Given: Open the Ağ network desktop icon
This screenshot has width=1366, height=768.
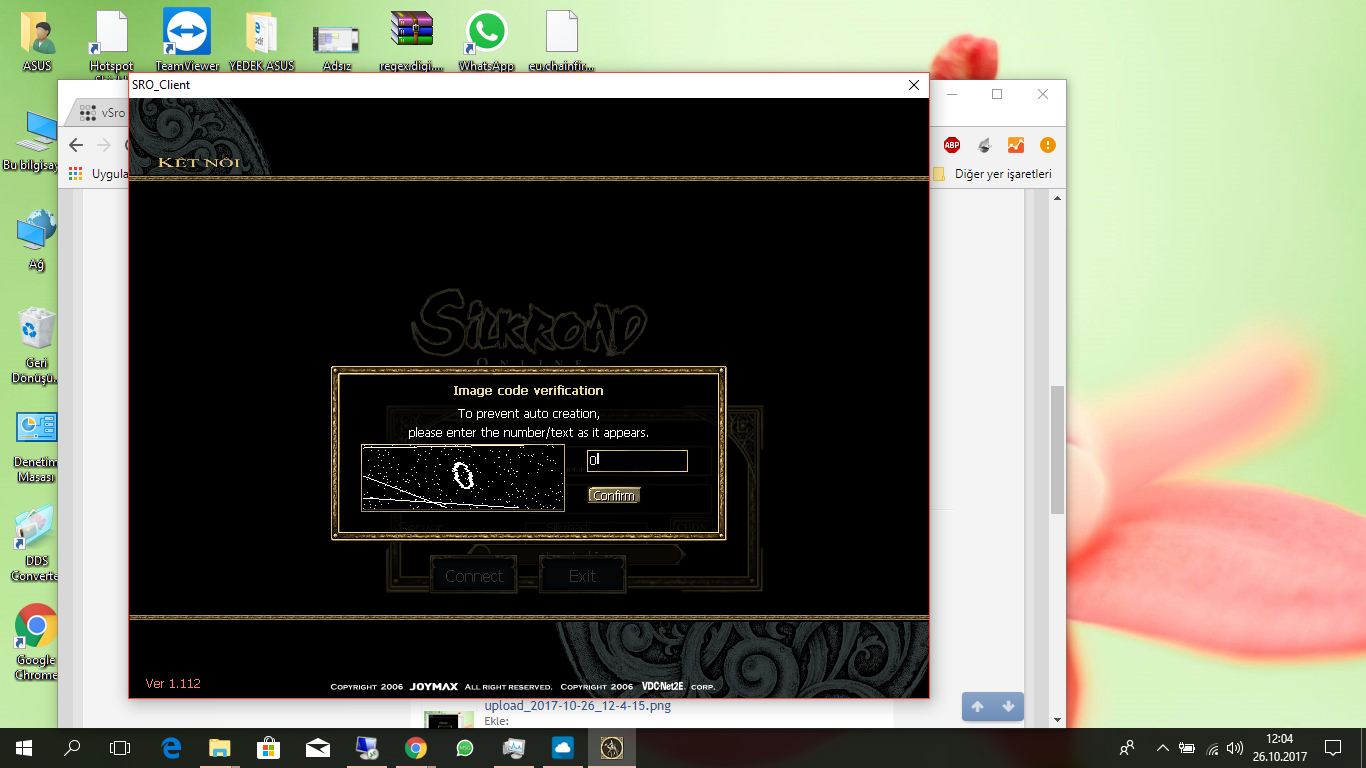Looking at the screenshot, I should point(37,240).
